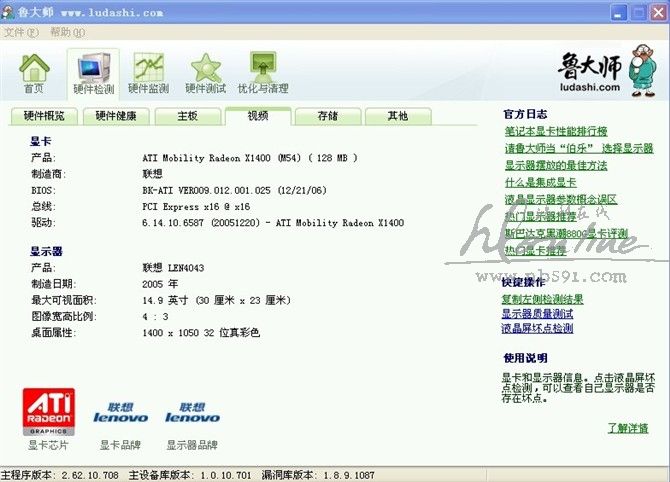
Task: Click the 显示器品牌 caption
Action: [192, 445]
